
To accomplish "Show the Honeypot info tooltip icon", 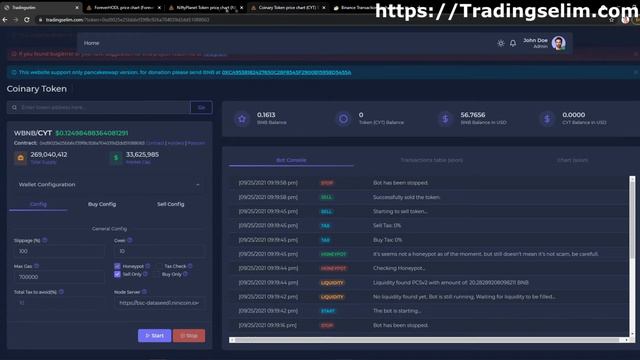I will [148, 266].
